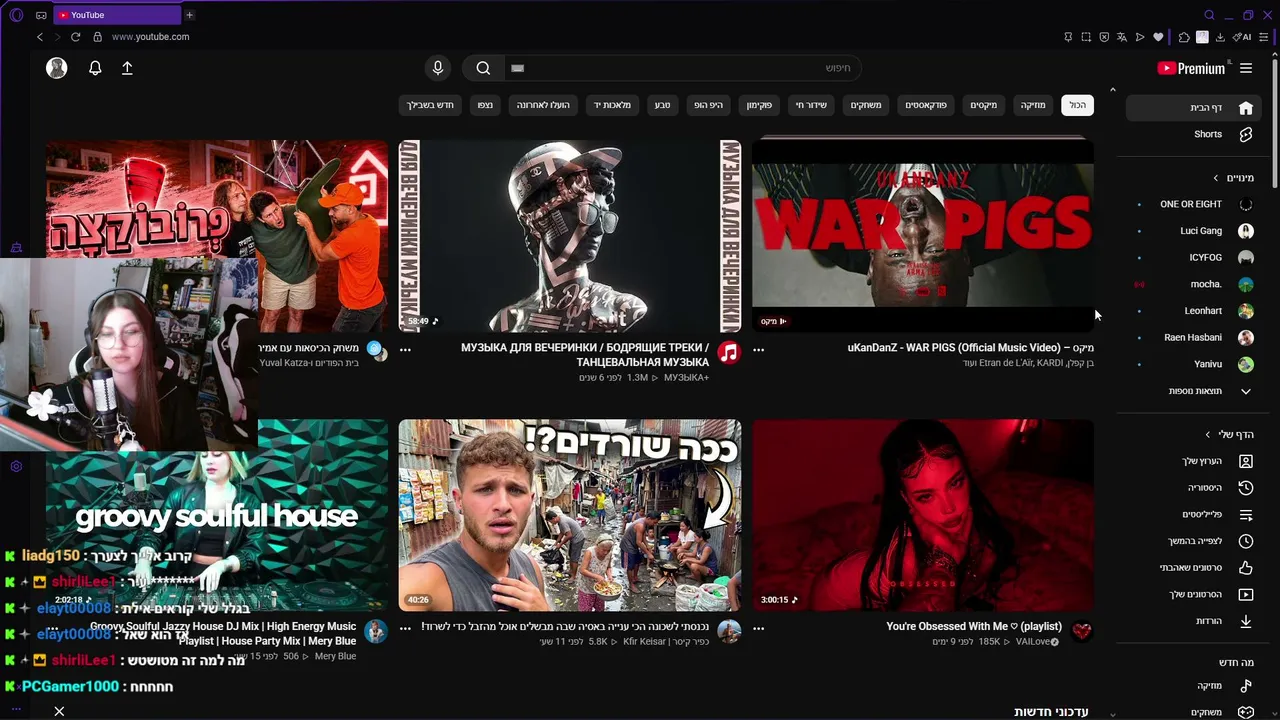
Task: Open a new browser tab
Action: pos(189,15)
